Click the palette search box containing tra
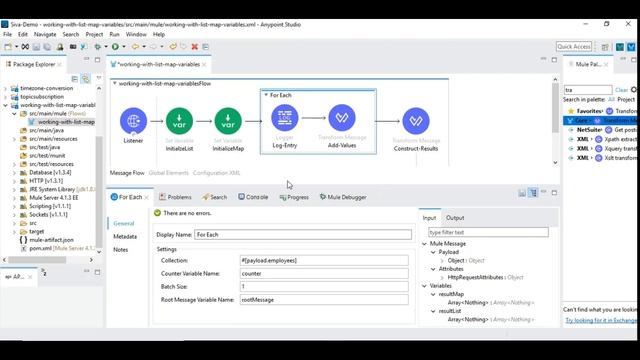640x360 pixels. [588, 89]
